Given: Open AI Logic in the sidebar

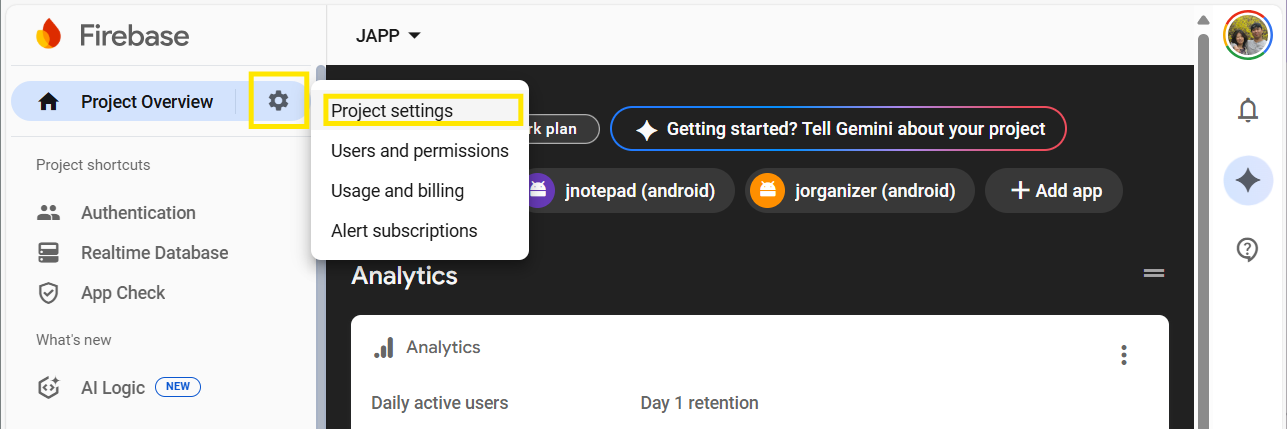Looking at the screenshot, I should [x=113, y=388].
